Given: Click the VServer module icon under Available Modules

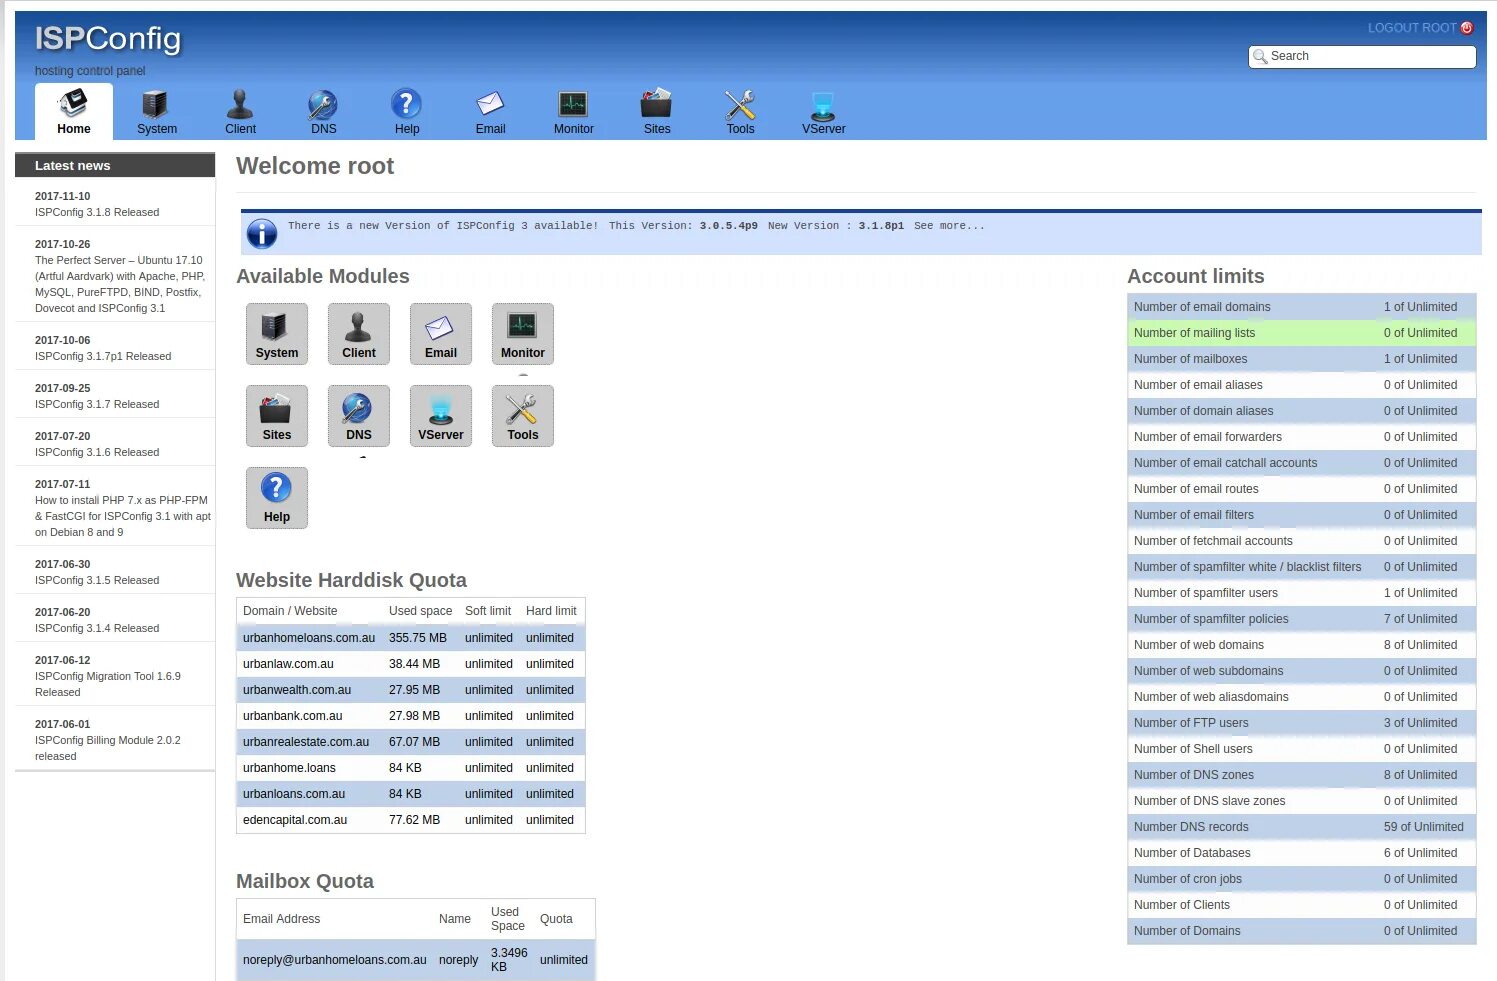Looking at the screenshot, I should (x=441, y=416).
